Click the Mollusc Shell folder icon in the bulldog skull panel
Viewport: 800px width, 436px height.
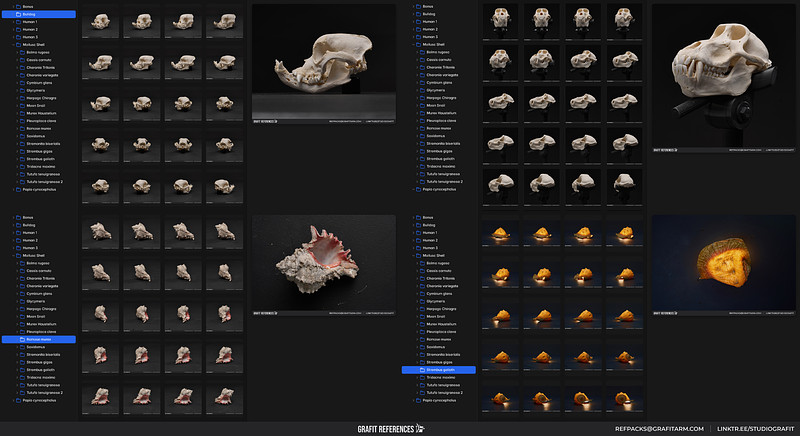coord(18,45)
